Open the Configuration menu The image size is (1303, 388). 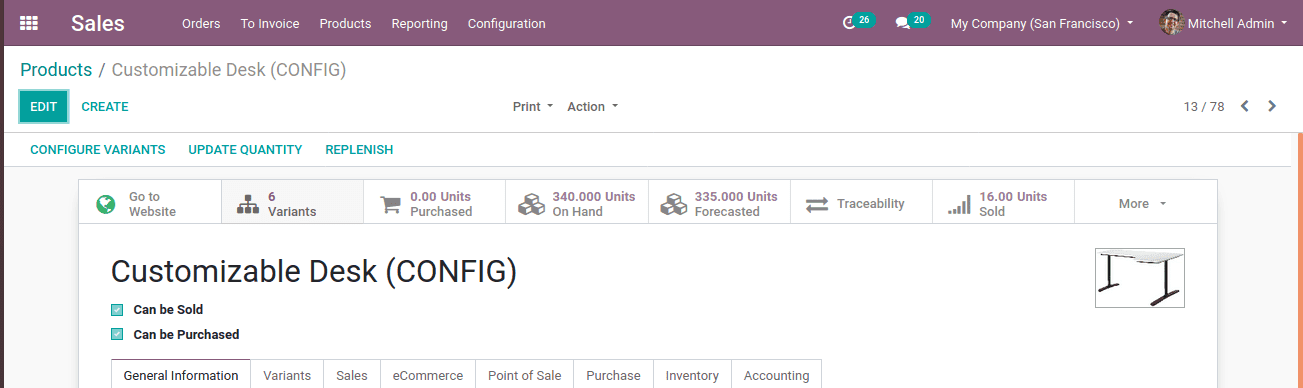pyautogui.click(x=507, y=23)
